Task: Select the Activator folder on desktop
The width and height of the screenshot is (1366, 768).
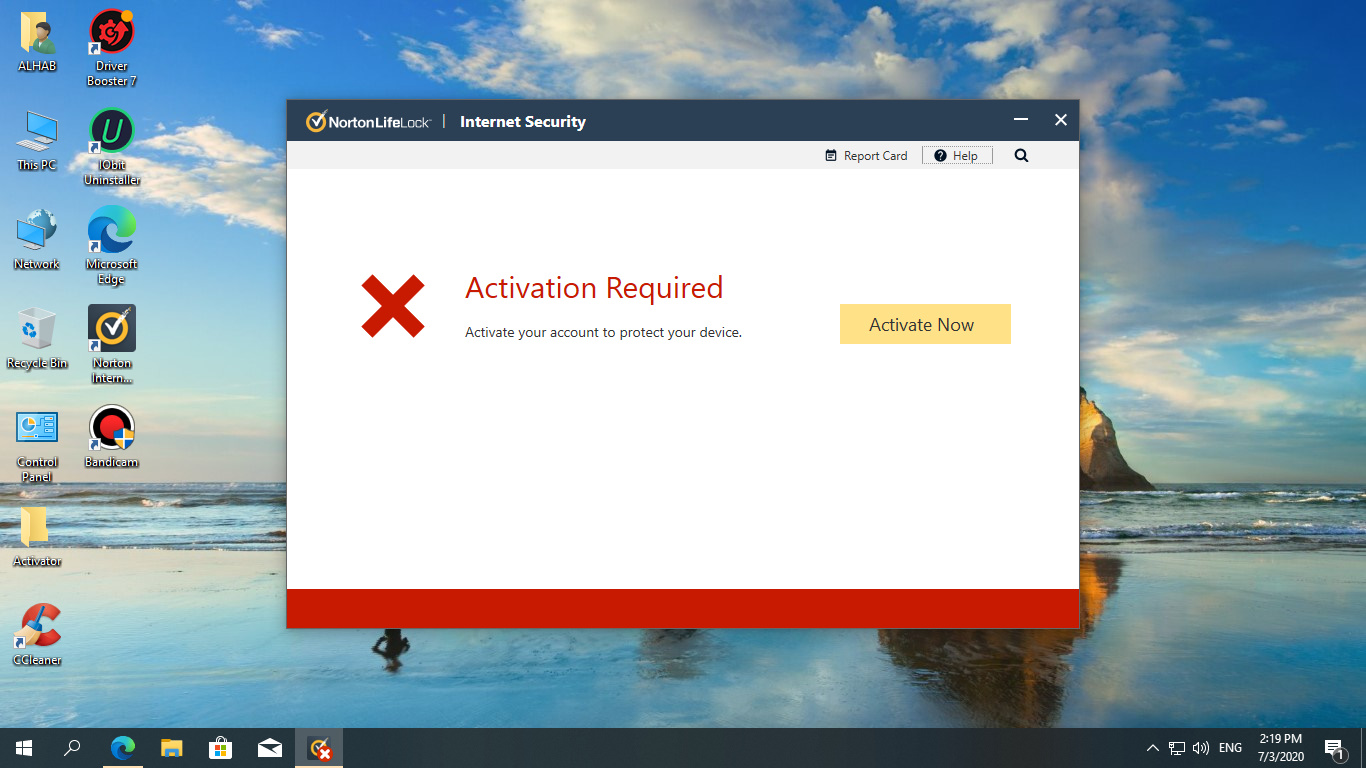Action: 37,537
